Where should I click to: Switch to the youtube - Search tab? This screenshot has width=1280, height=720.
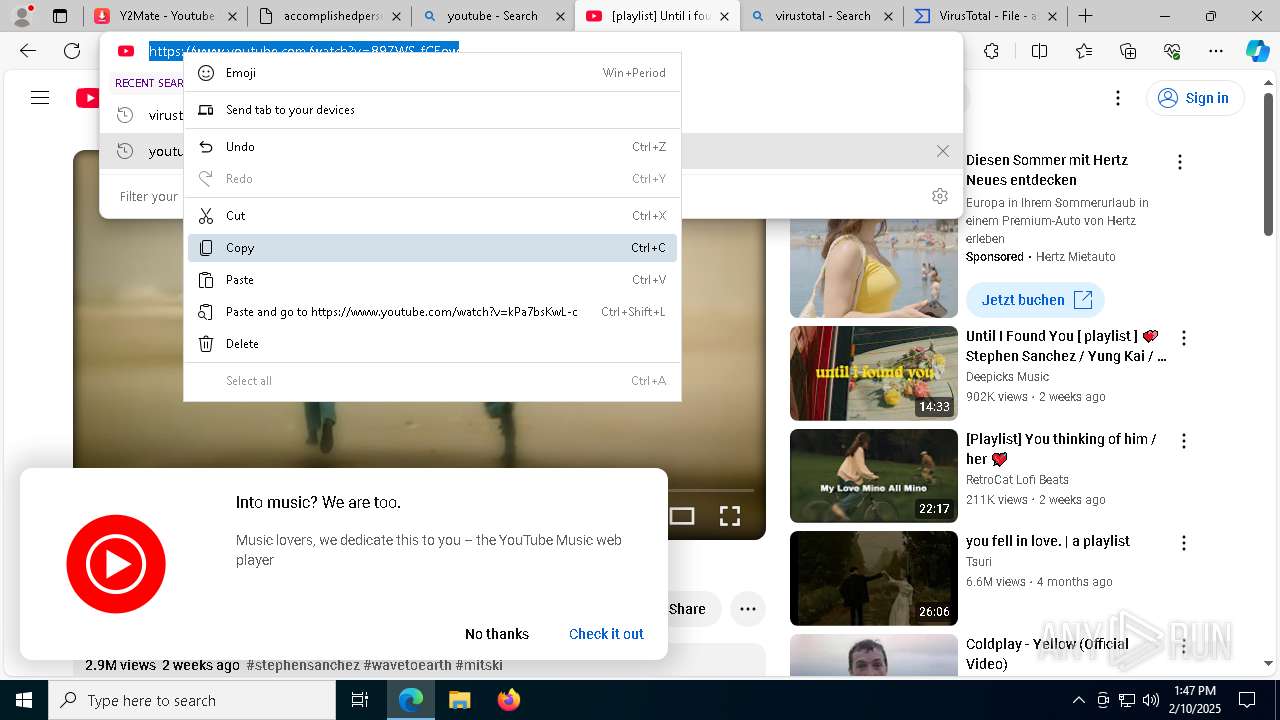pyautogui.click(x=493, y=16)
